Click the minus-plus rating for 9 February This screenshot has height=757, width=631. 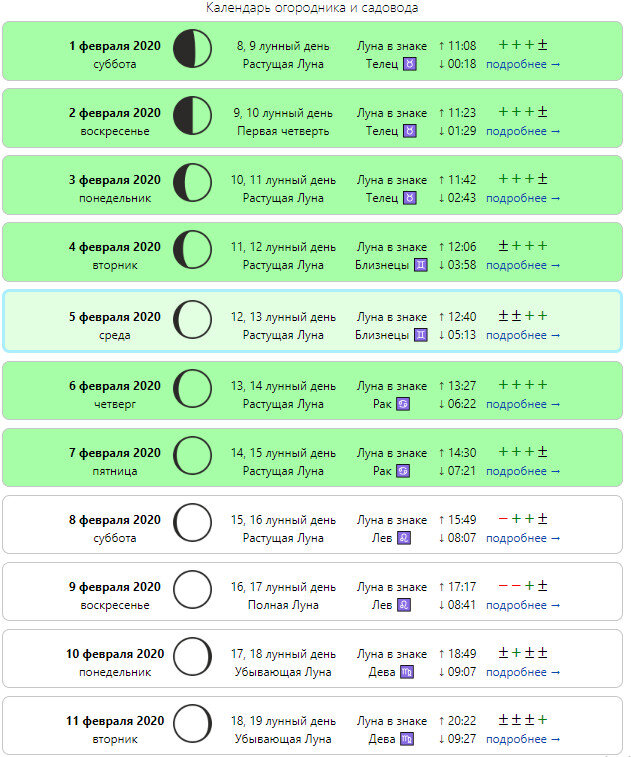[523, 586]
